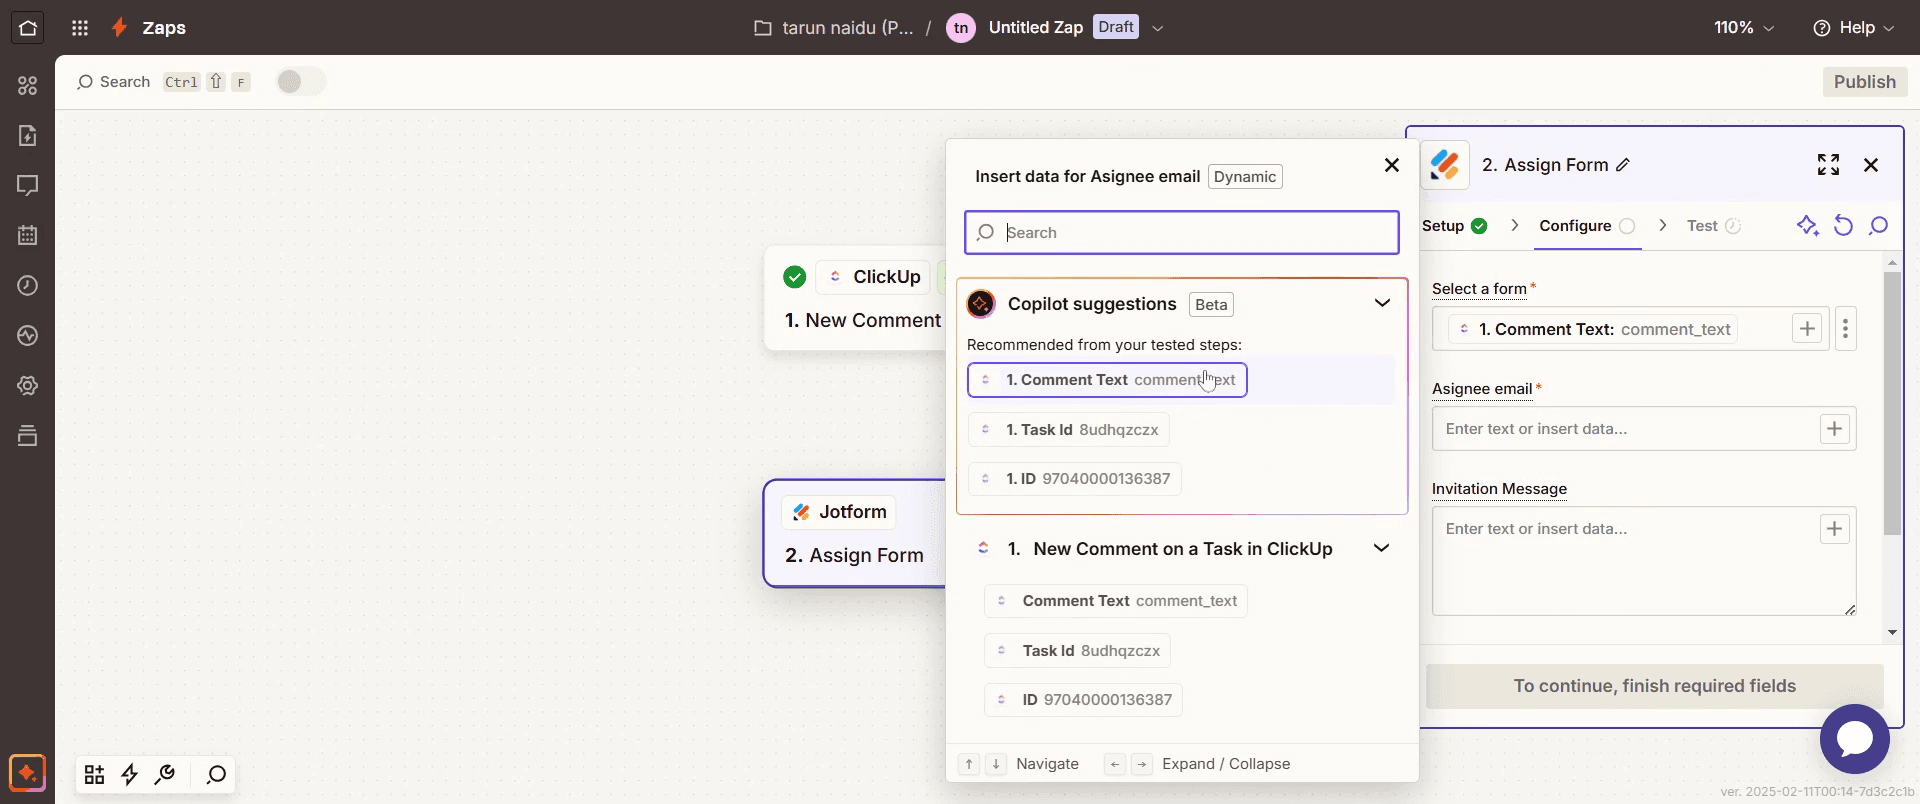This screenshot has width=1920, height=804.
Task: Click the add-step grid icon in bottom toolbar
Action: [x=95, y=775]
